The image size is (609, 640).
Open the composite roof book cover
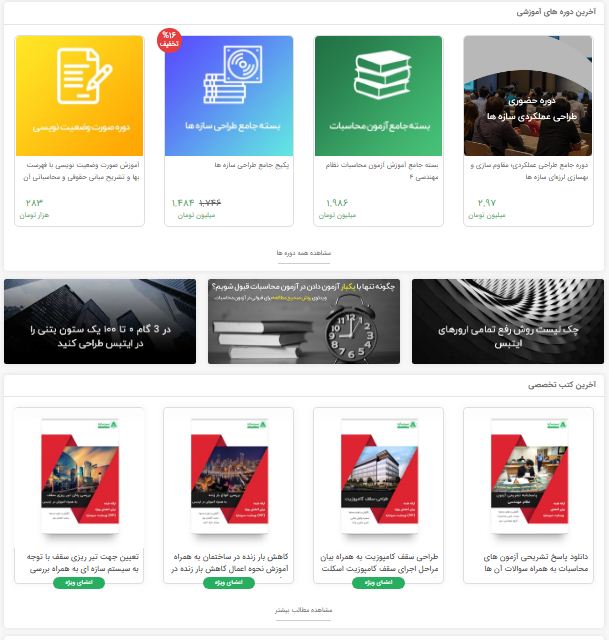[x=379, y=476]
